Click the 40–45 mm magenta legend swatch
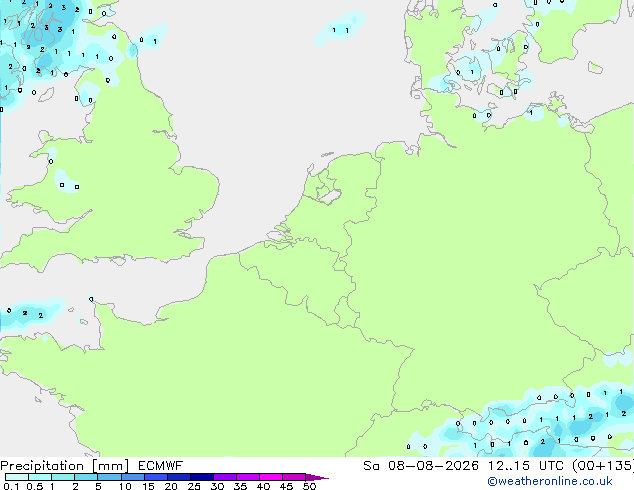 [271, 477]
